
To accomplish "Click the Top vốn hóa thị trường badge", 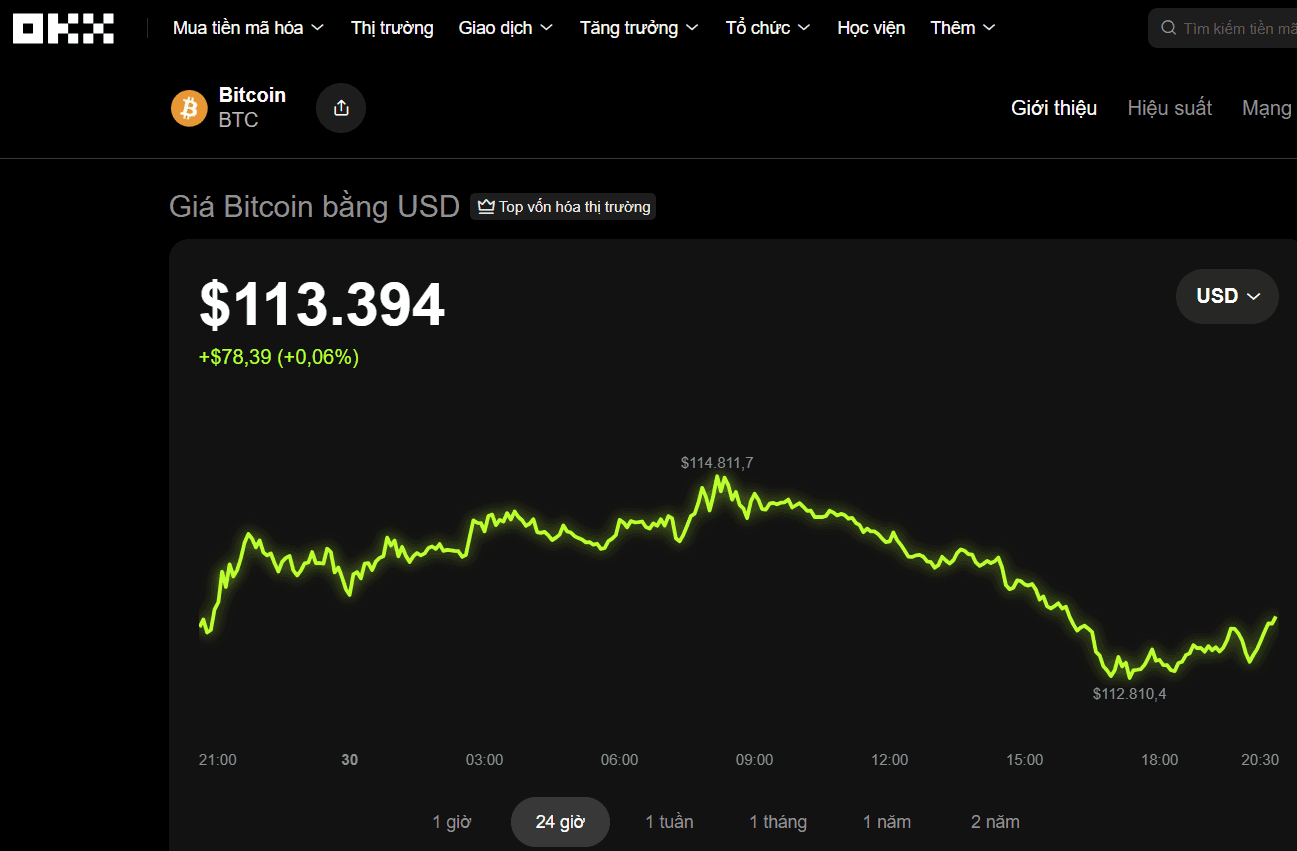I will pyautogui.click(x=563, y=207).
